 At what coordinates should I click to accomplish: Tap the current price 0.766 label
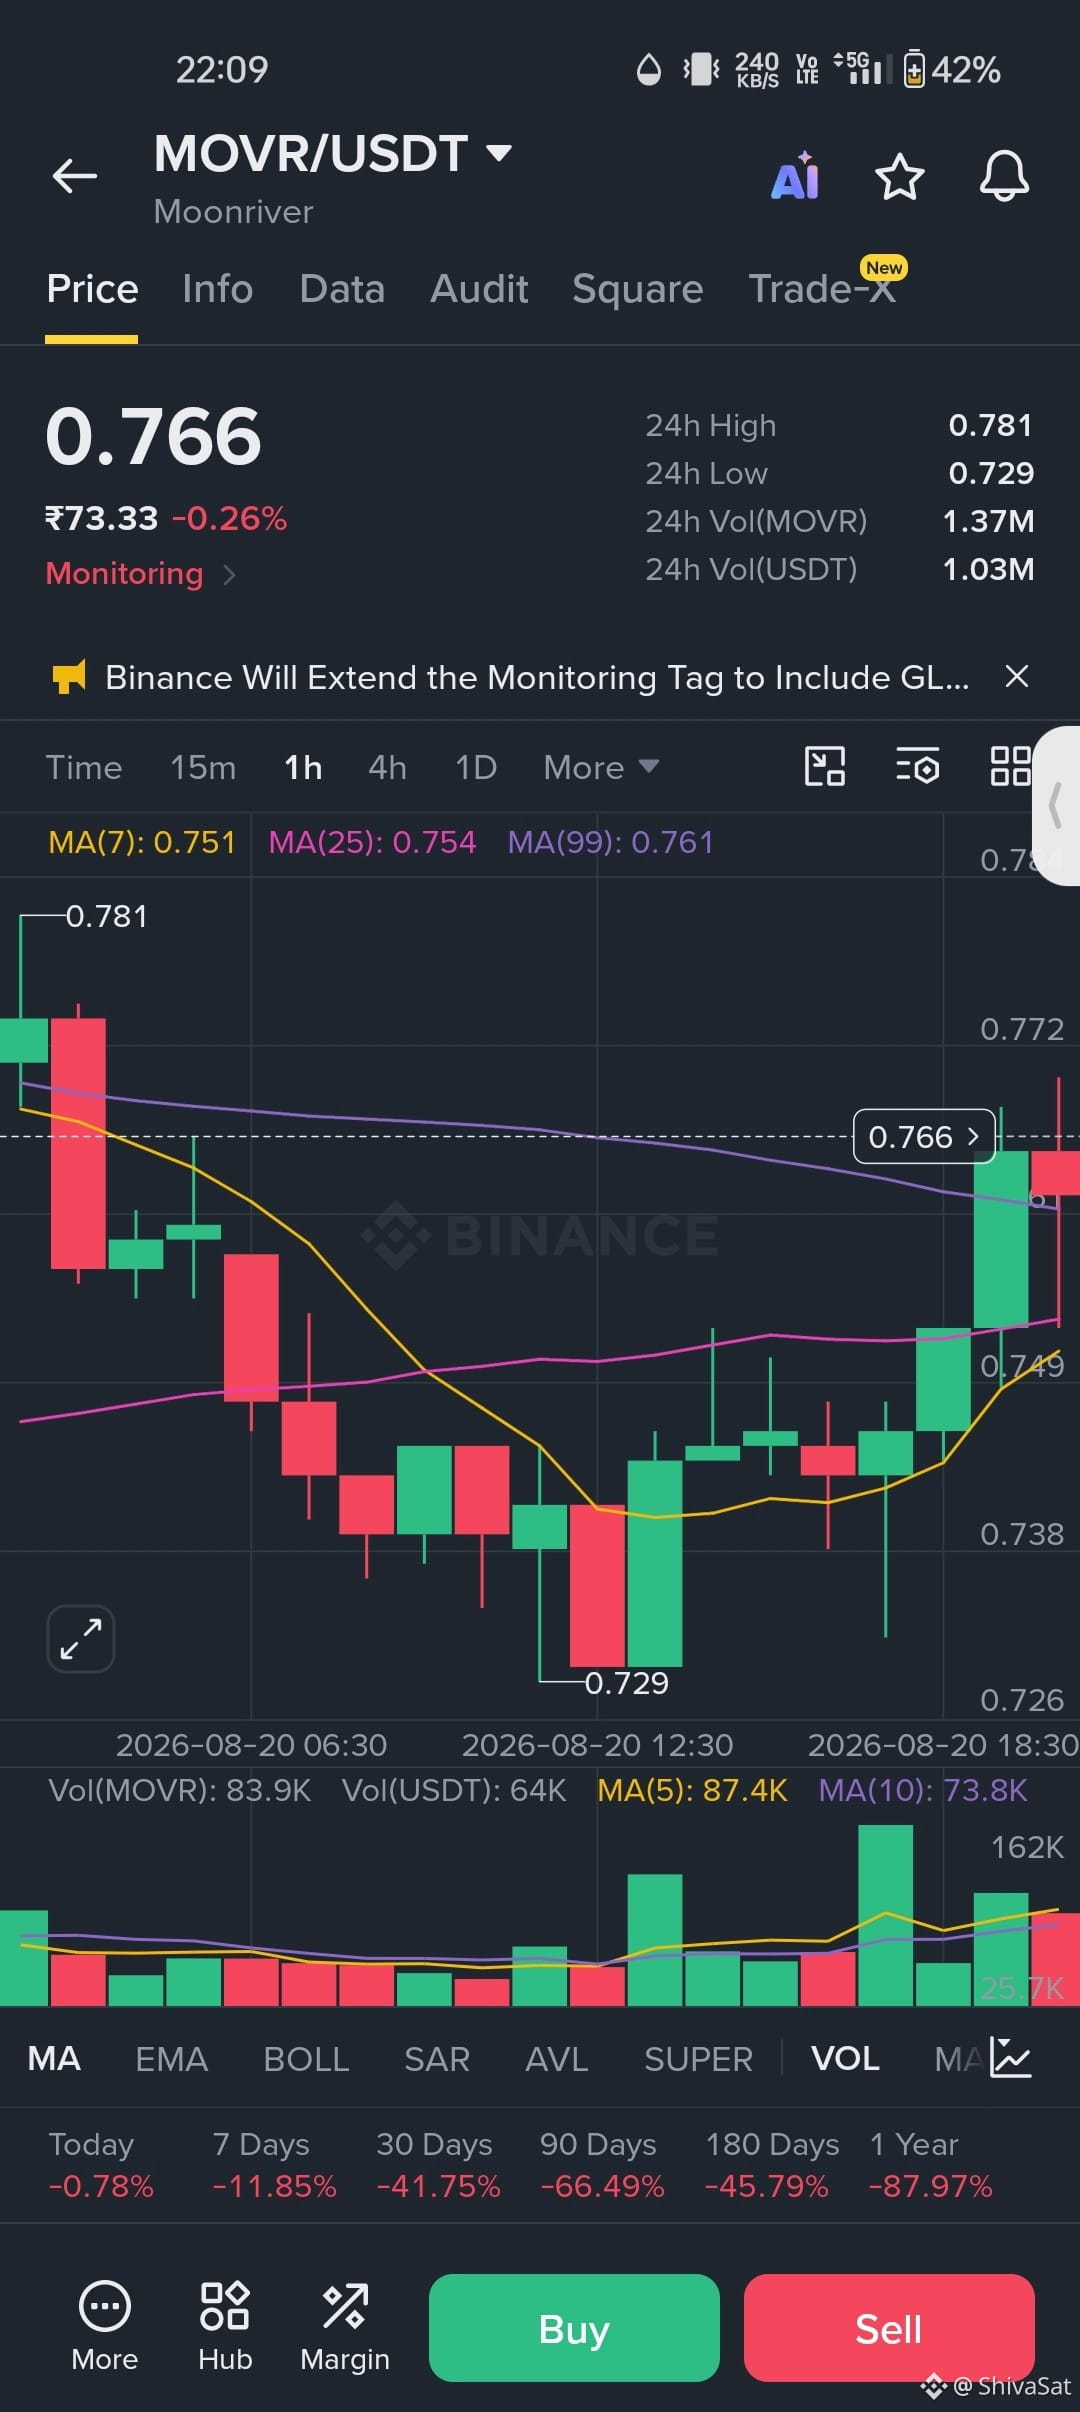924,1137
